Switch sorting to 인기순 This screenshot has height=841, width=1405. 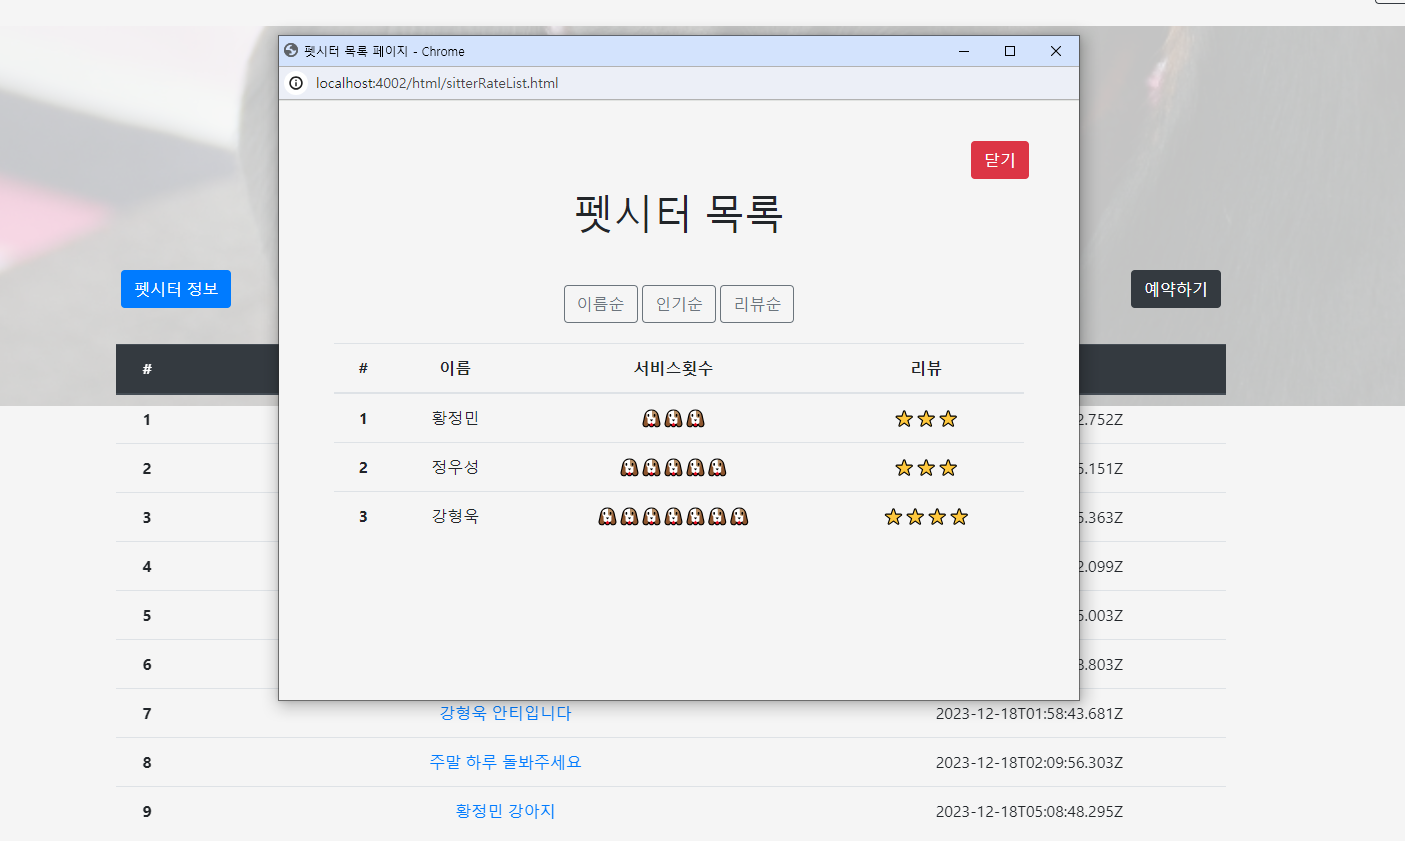click(x=678, y=304)
